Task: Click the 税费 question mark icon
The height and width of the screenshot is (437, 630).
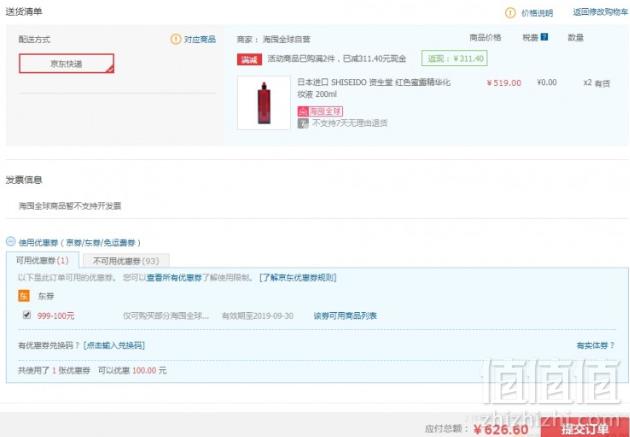Action: 544,37
